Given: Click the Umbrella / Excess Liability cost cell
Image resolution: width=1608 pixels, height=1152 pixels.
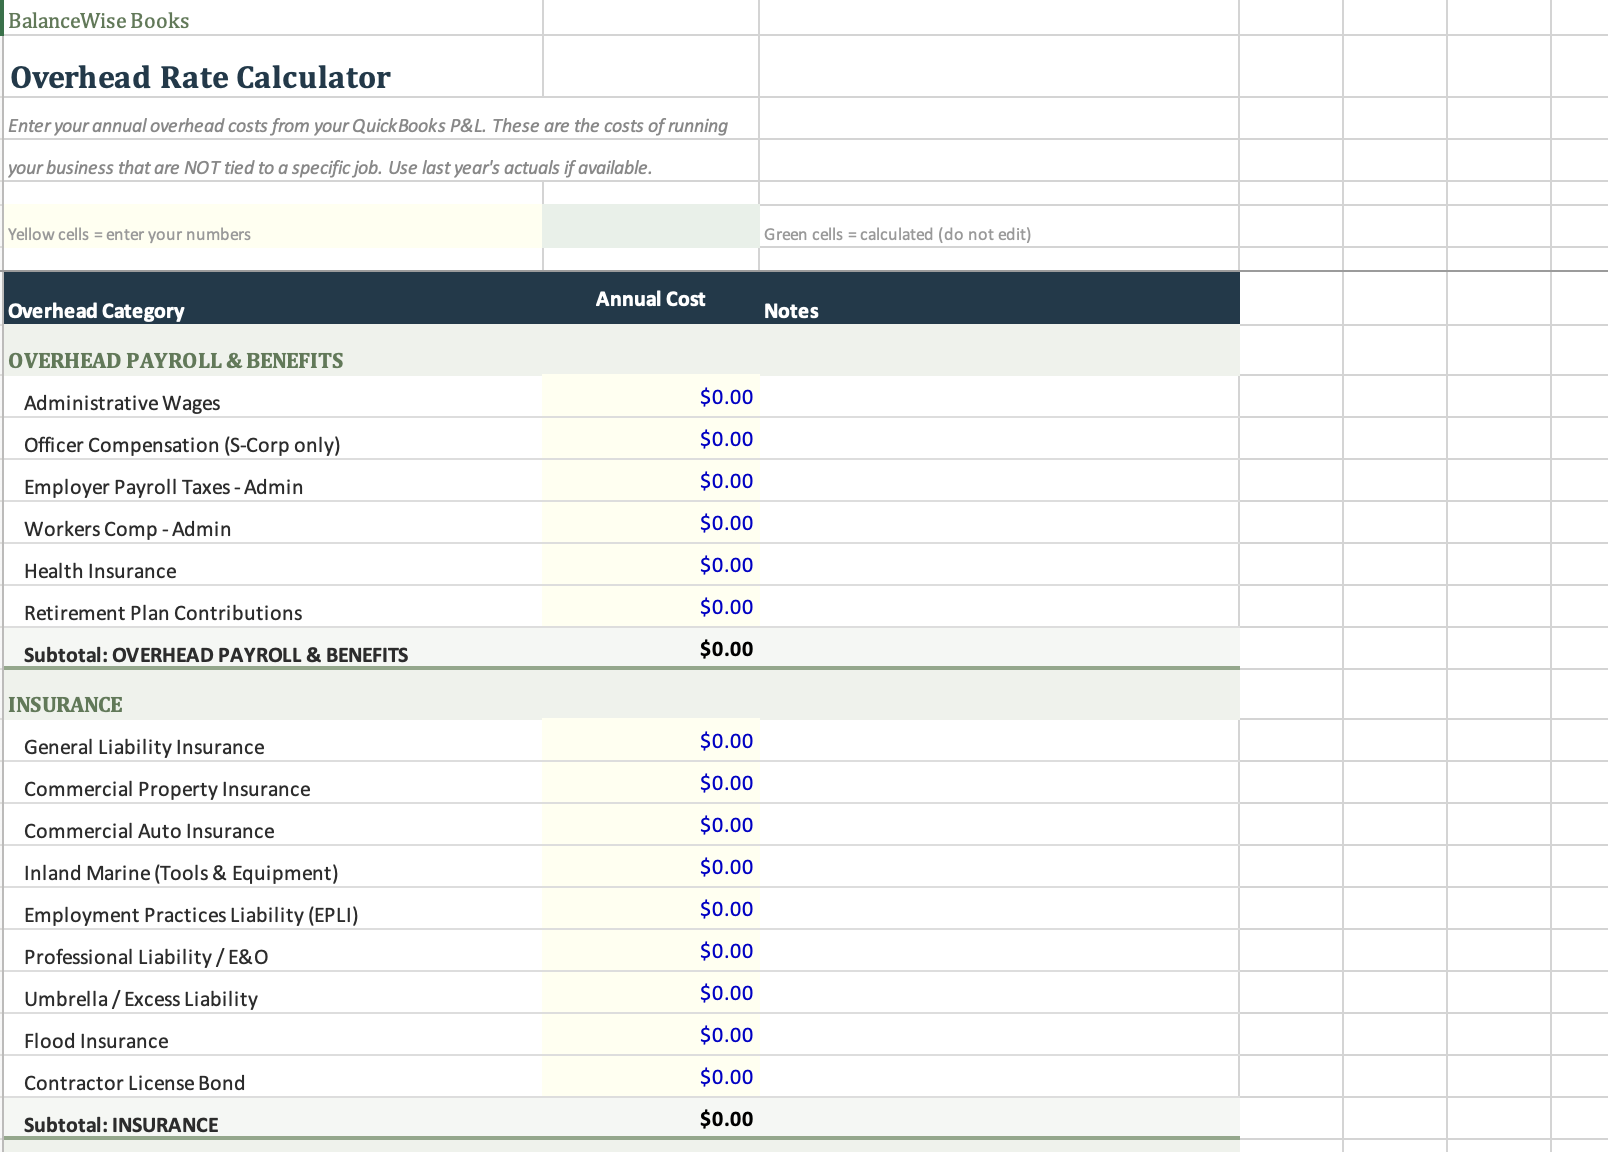Looking at the screenshot, I should pyautogui.click(x=651, y=993).
